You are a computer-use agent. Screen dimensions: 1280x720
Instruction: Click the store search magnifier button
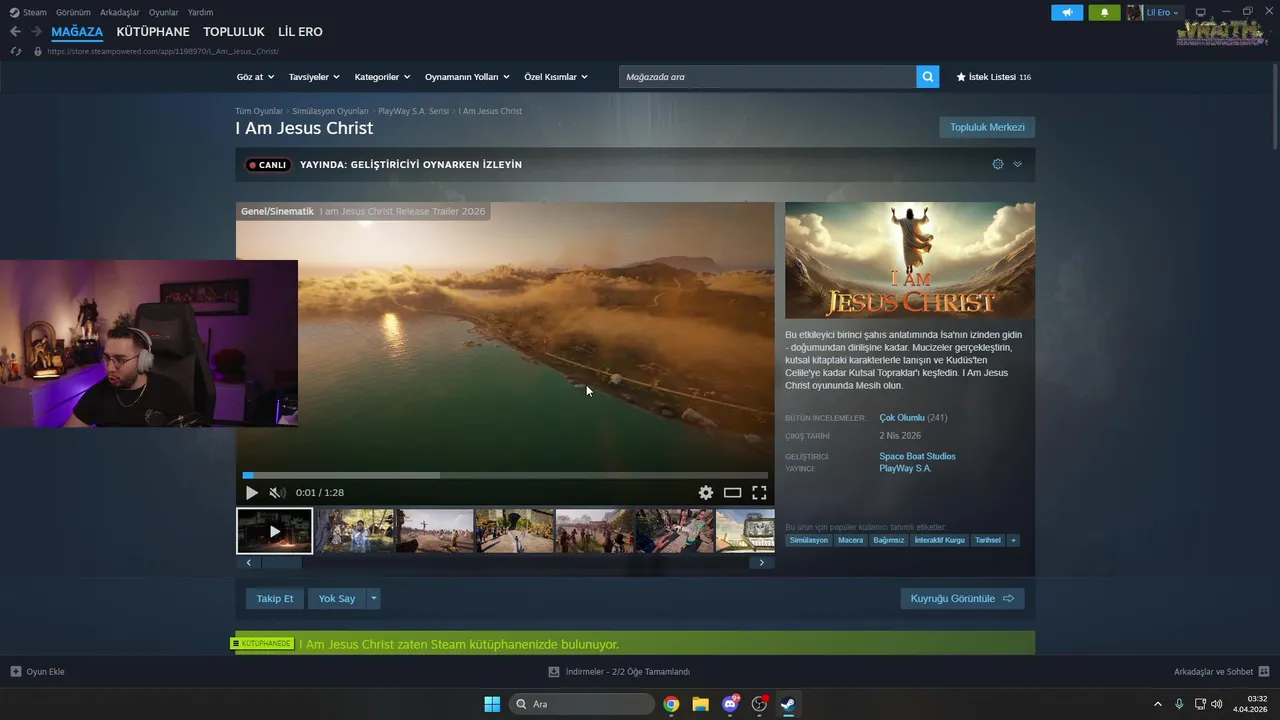(x=928, y=77)
